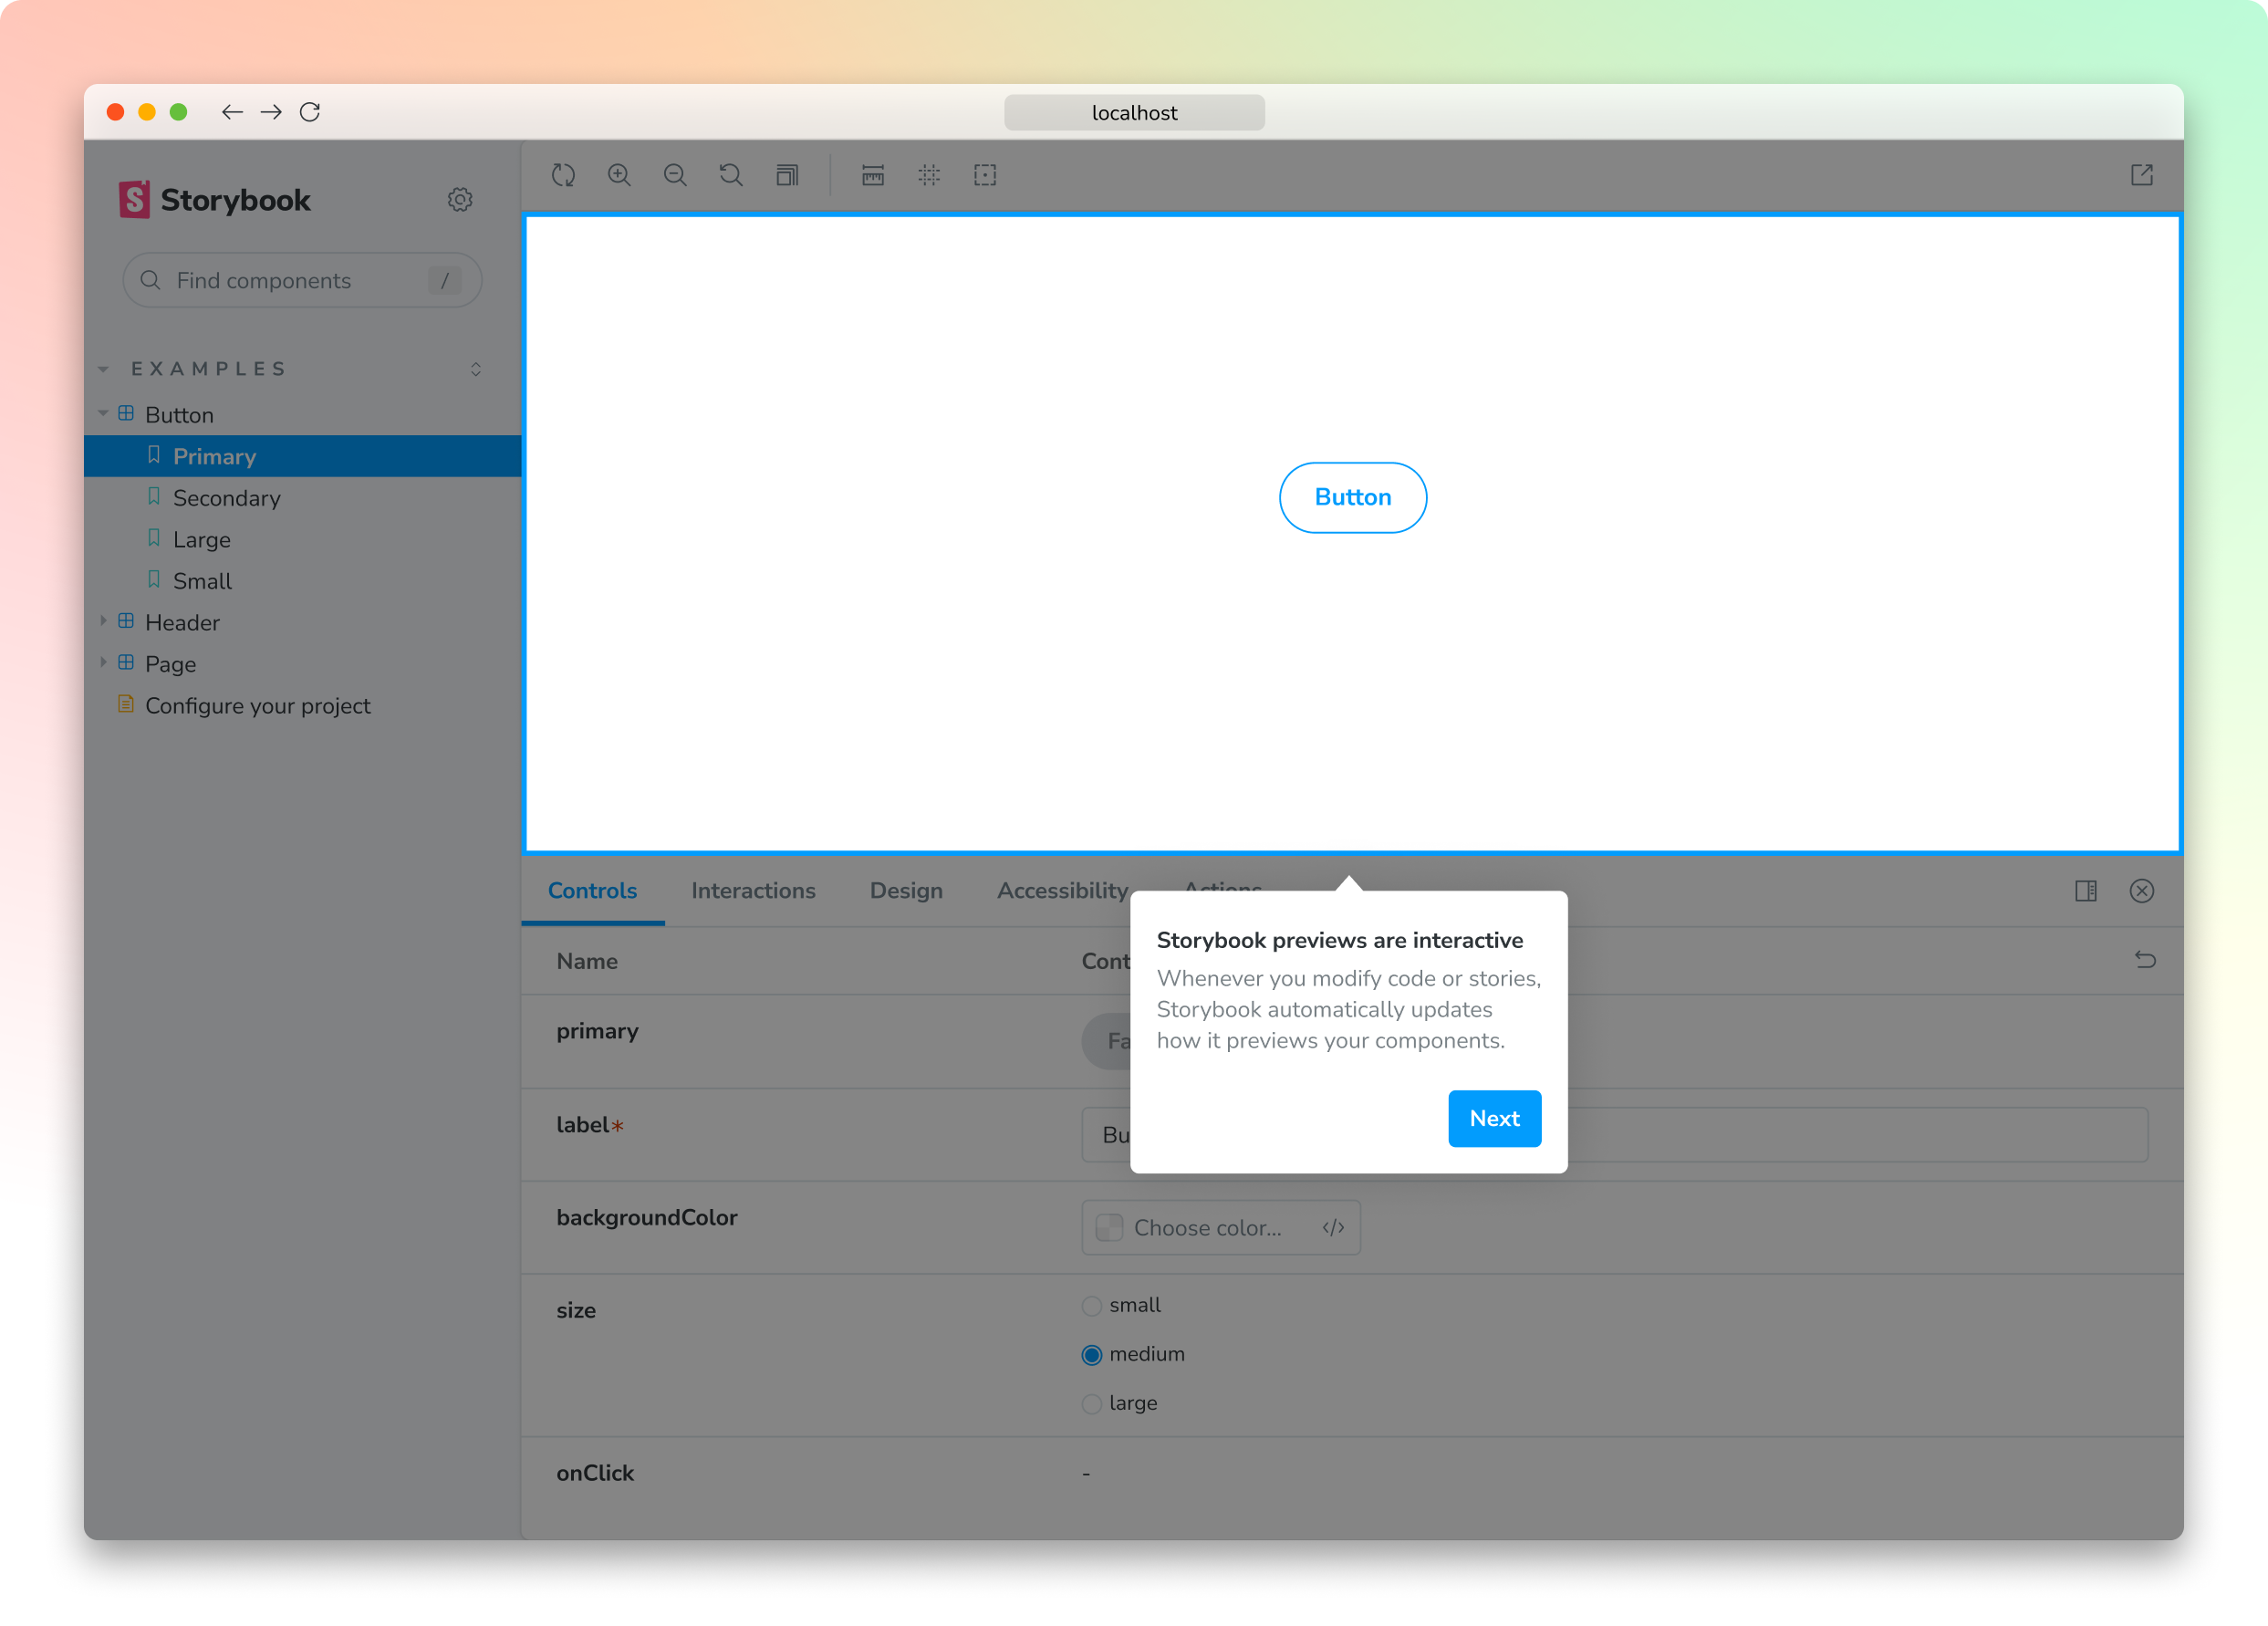
Task: Enable the background grid icon
Action: 929,175
